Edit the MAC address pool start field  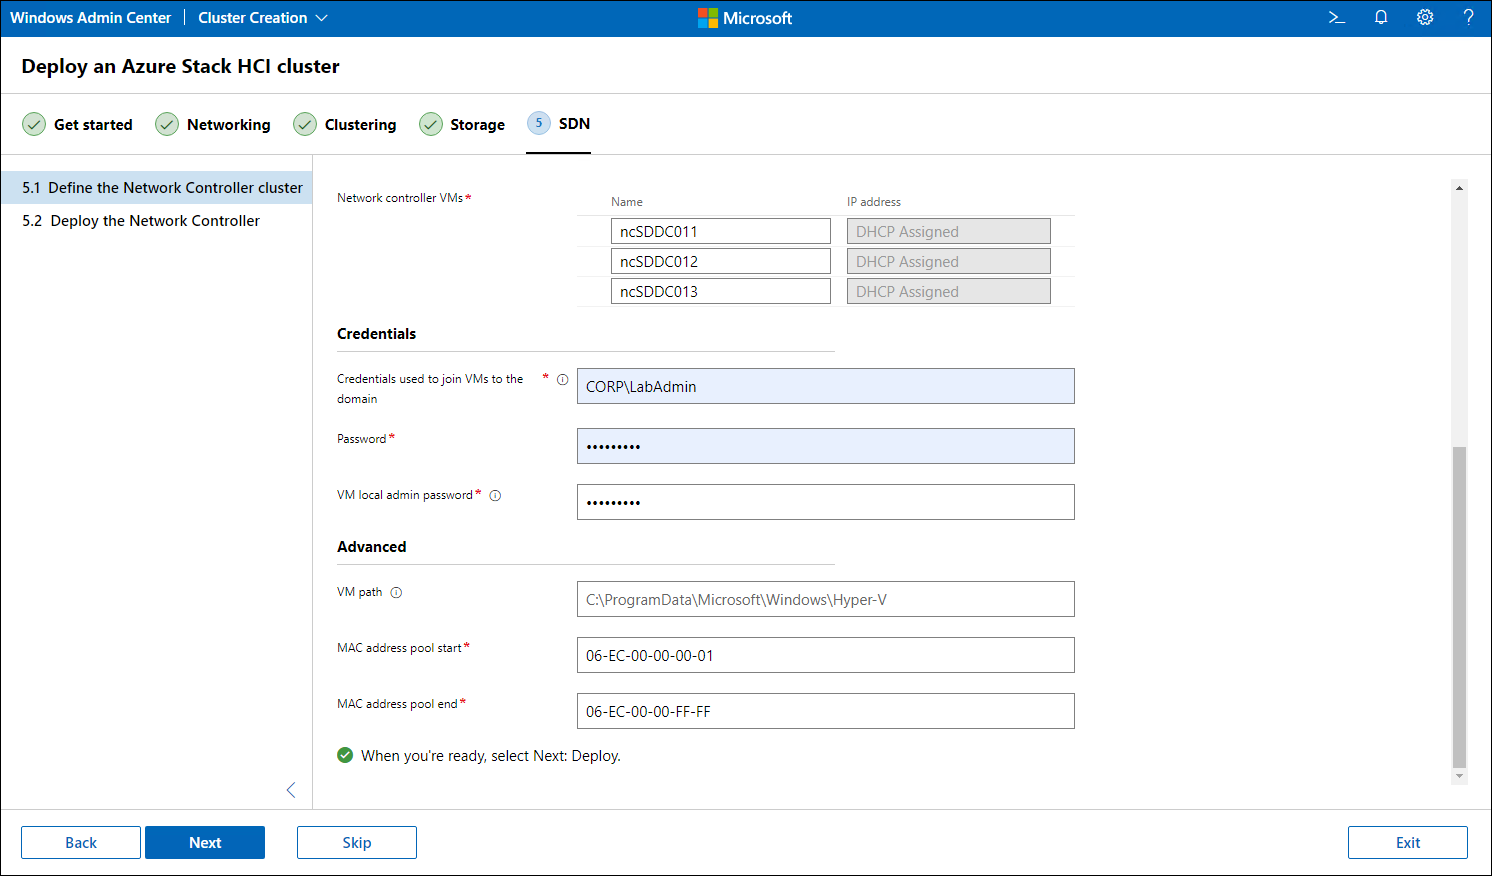tap(826, 655)
